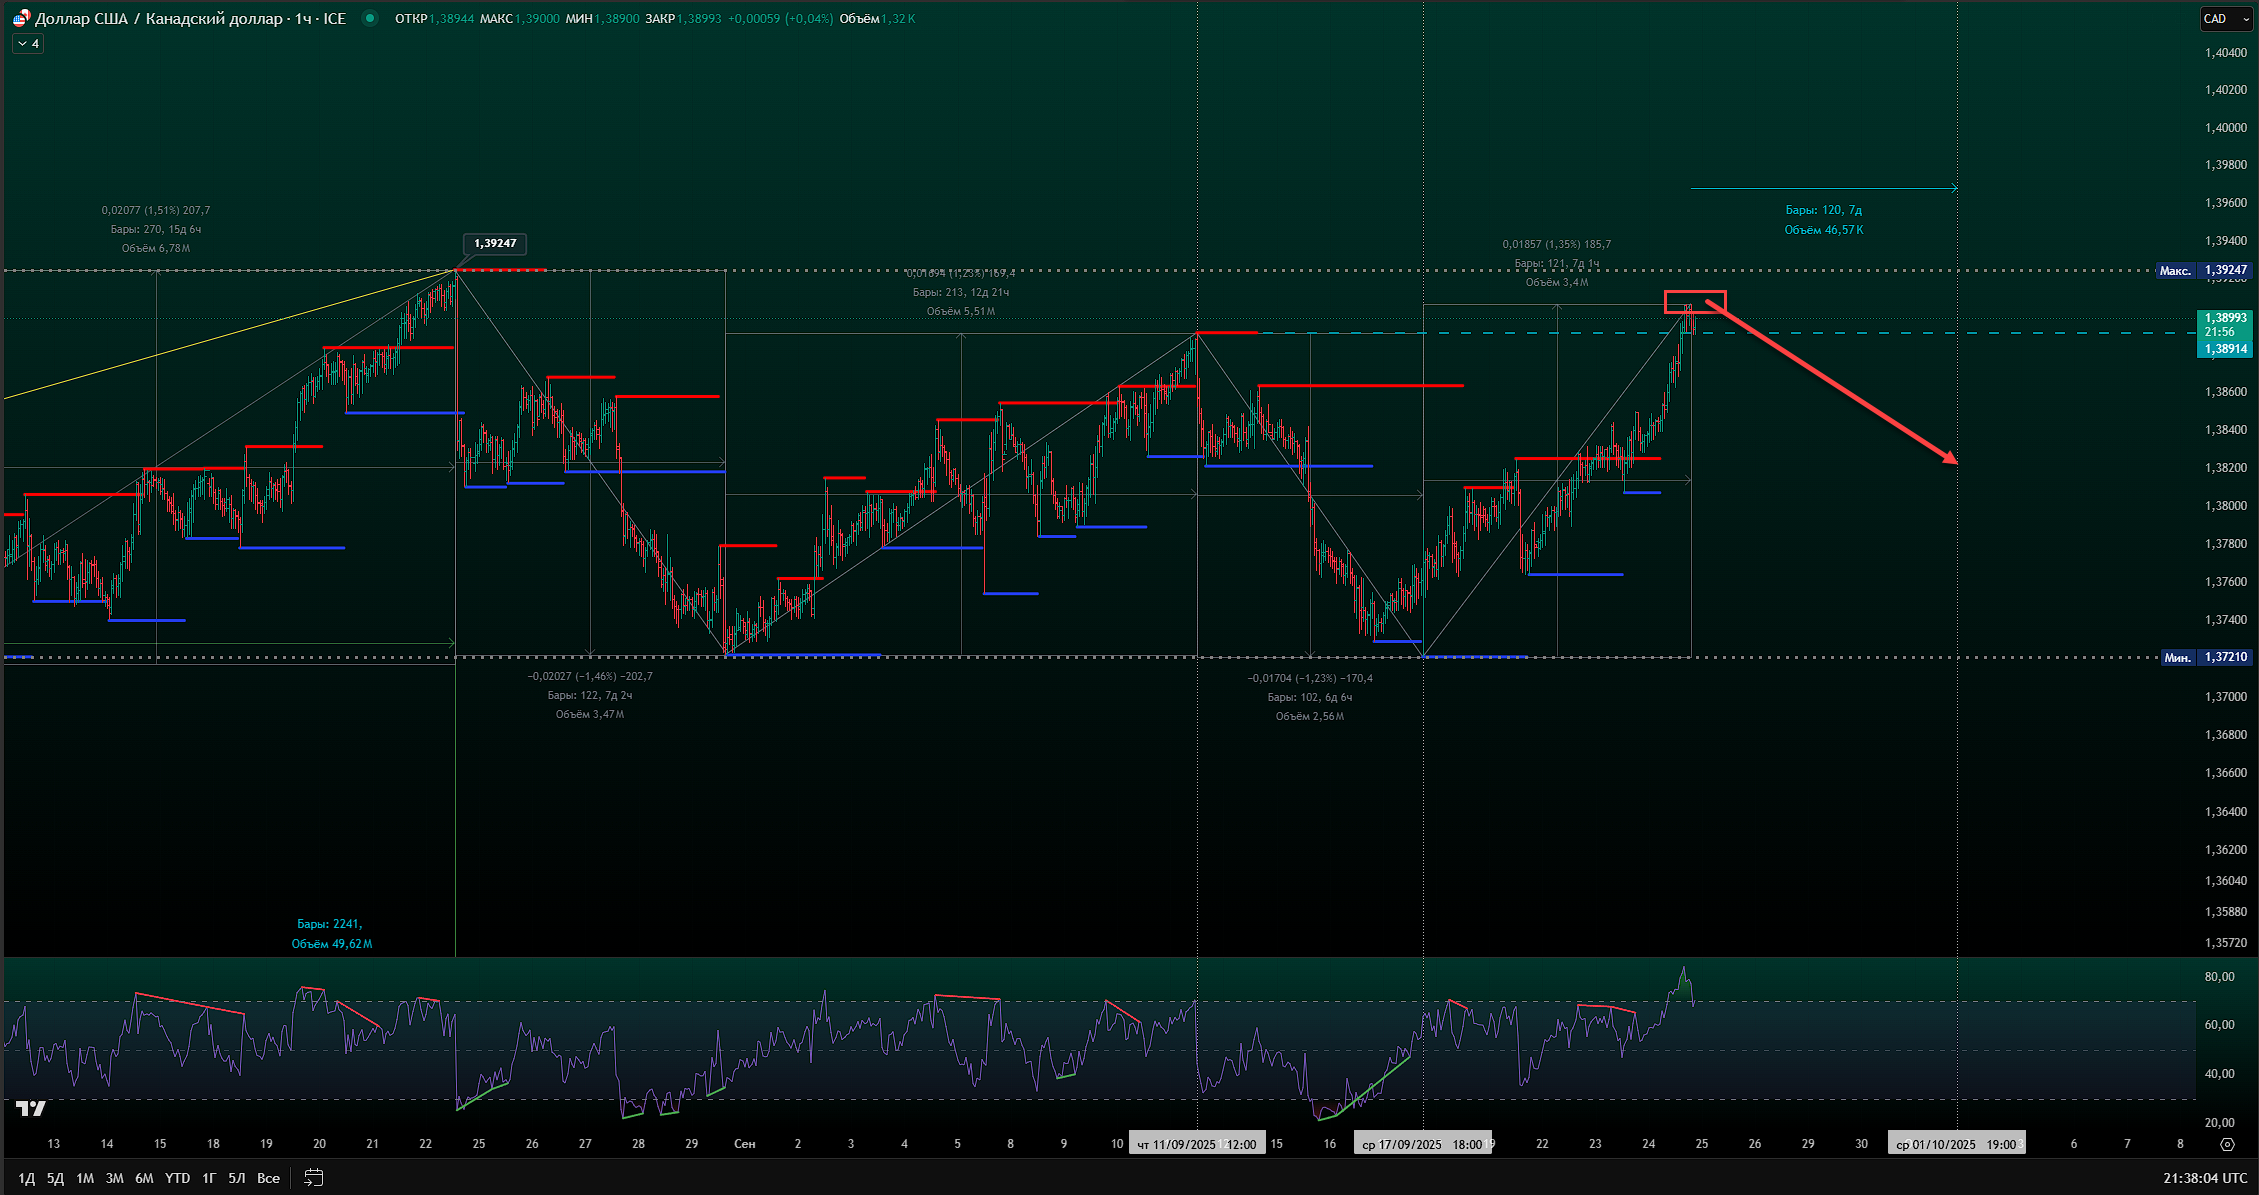
Task: Click the USD/CAD symbol flag icon
Action: [21, 18]
